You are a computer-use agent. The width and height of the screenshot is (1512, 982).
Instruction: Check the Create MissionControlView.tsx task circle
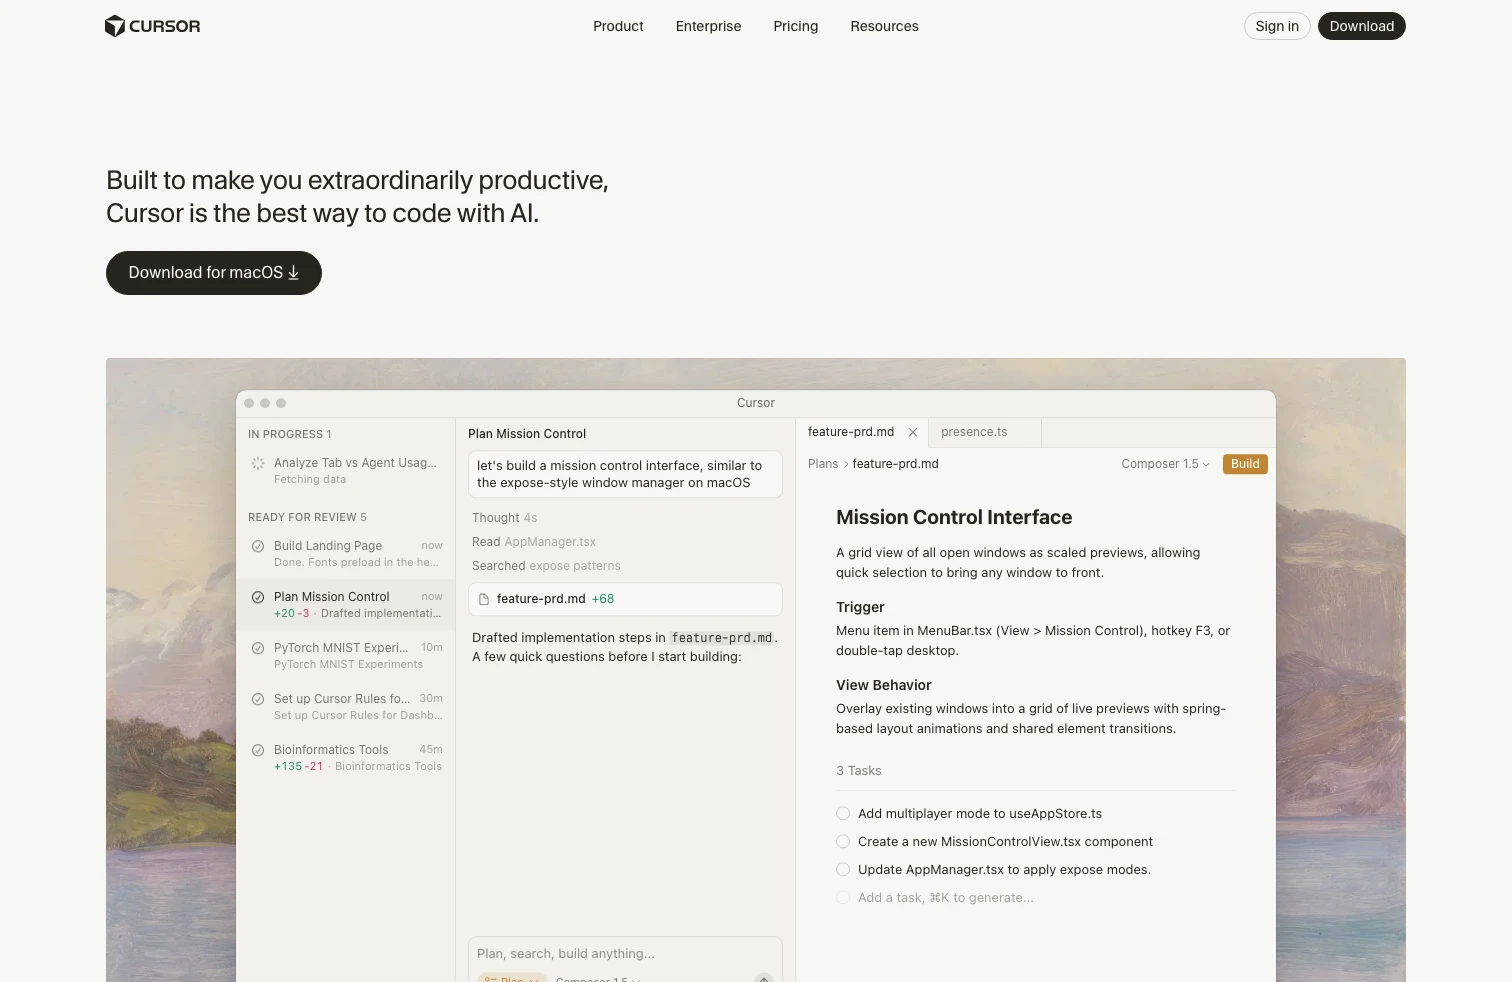[x=843, y=842]
